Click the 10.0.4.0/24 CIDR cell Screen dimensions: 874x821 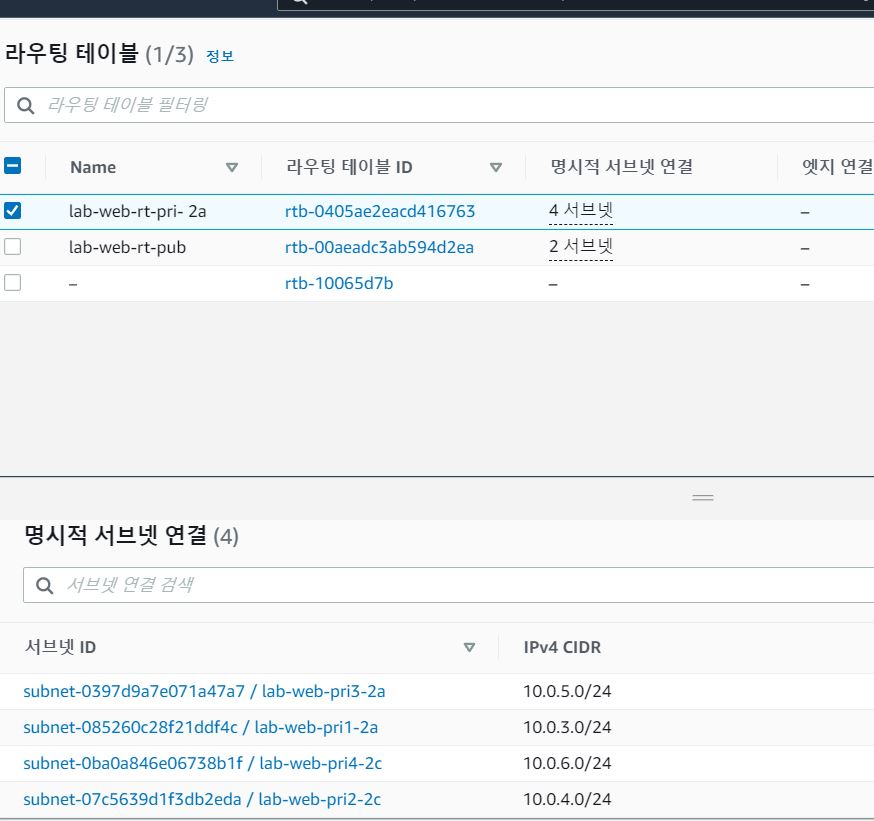pos(567,799)
